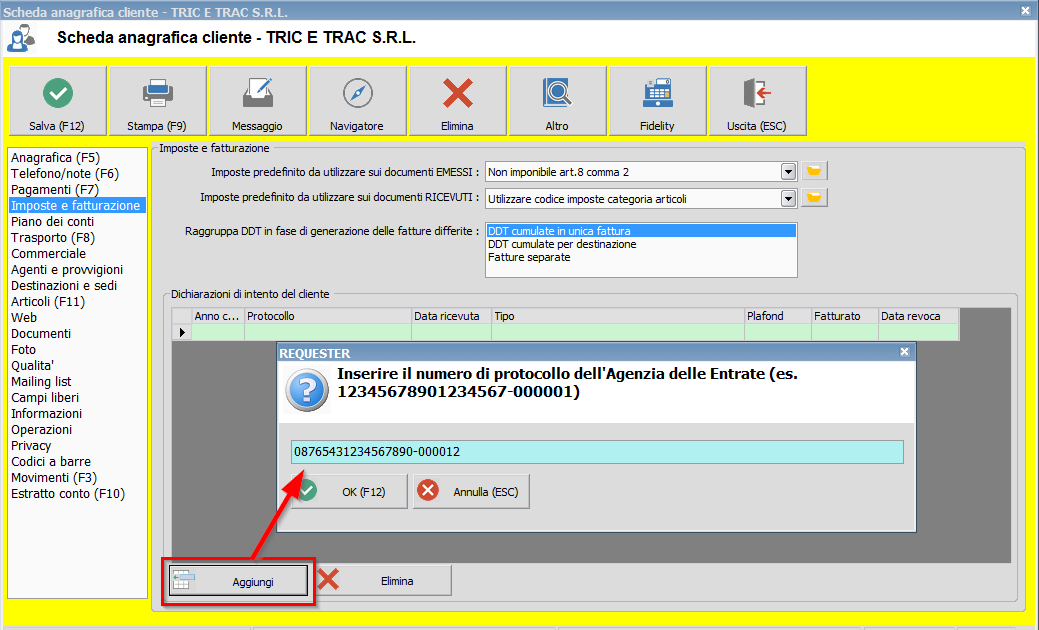Launch the Navigatore compass icon
Viewport: 1039px width, 630px height.
[x=358, y=93]
